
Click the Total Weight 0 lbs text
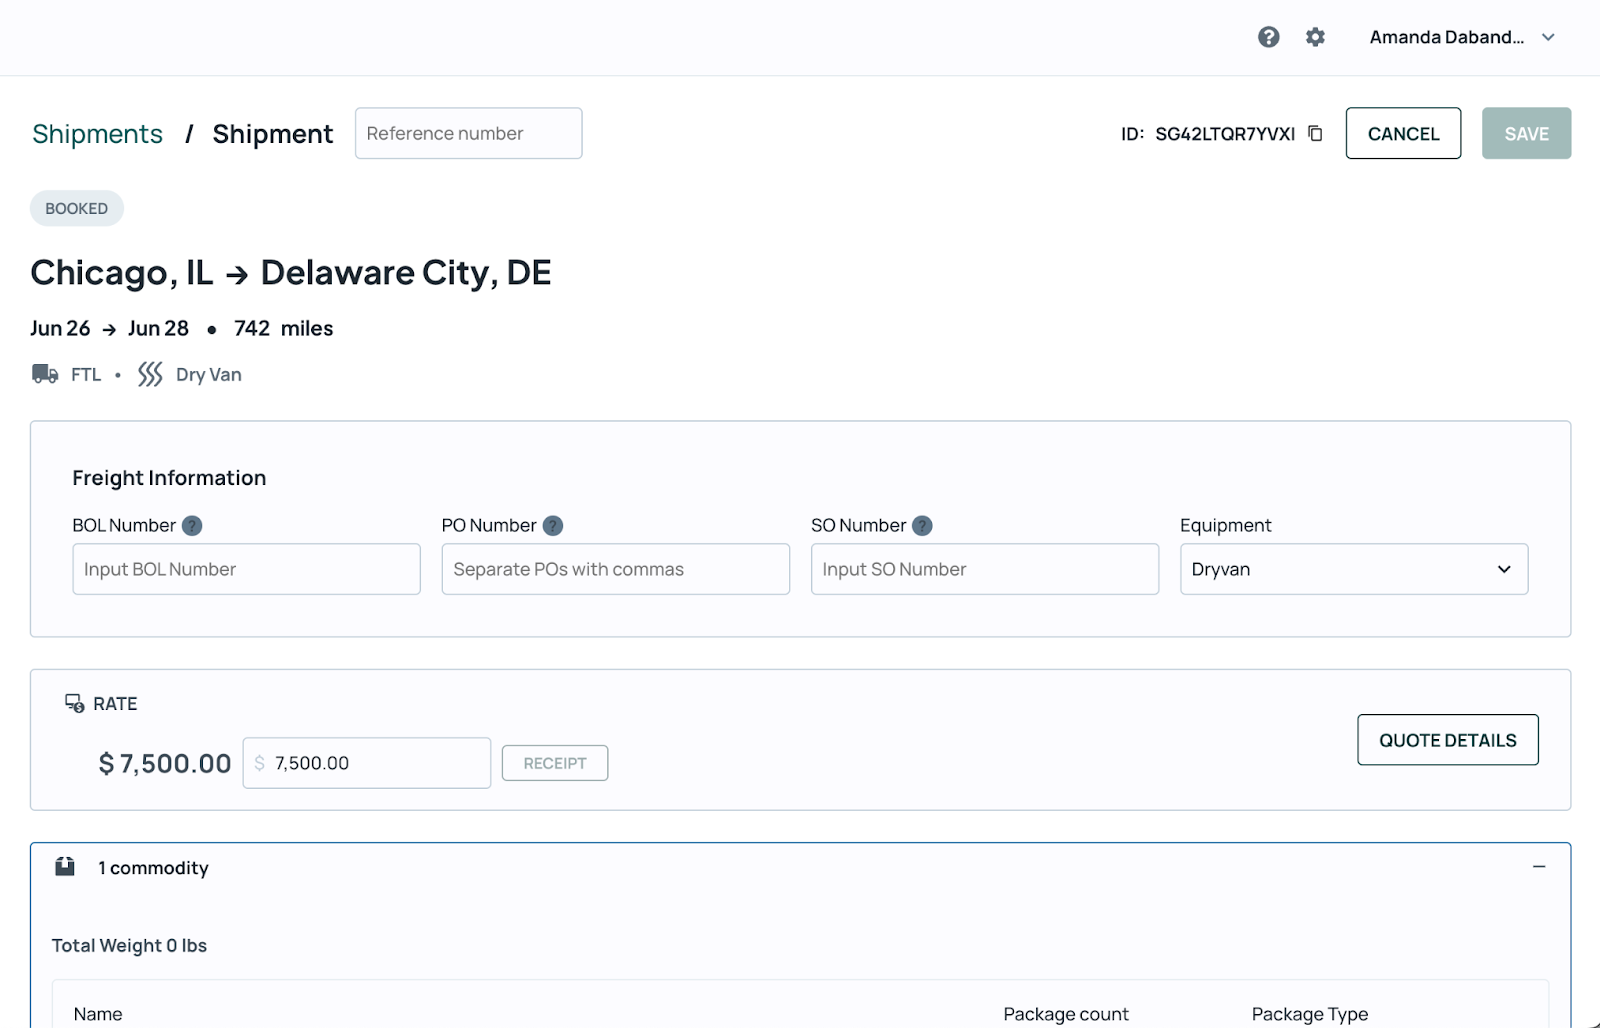(130, 945)
